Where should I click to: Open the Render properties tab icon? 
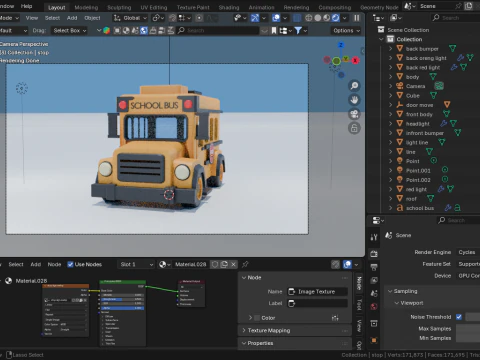(374, 254)
